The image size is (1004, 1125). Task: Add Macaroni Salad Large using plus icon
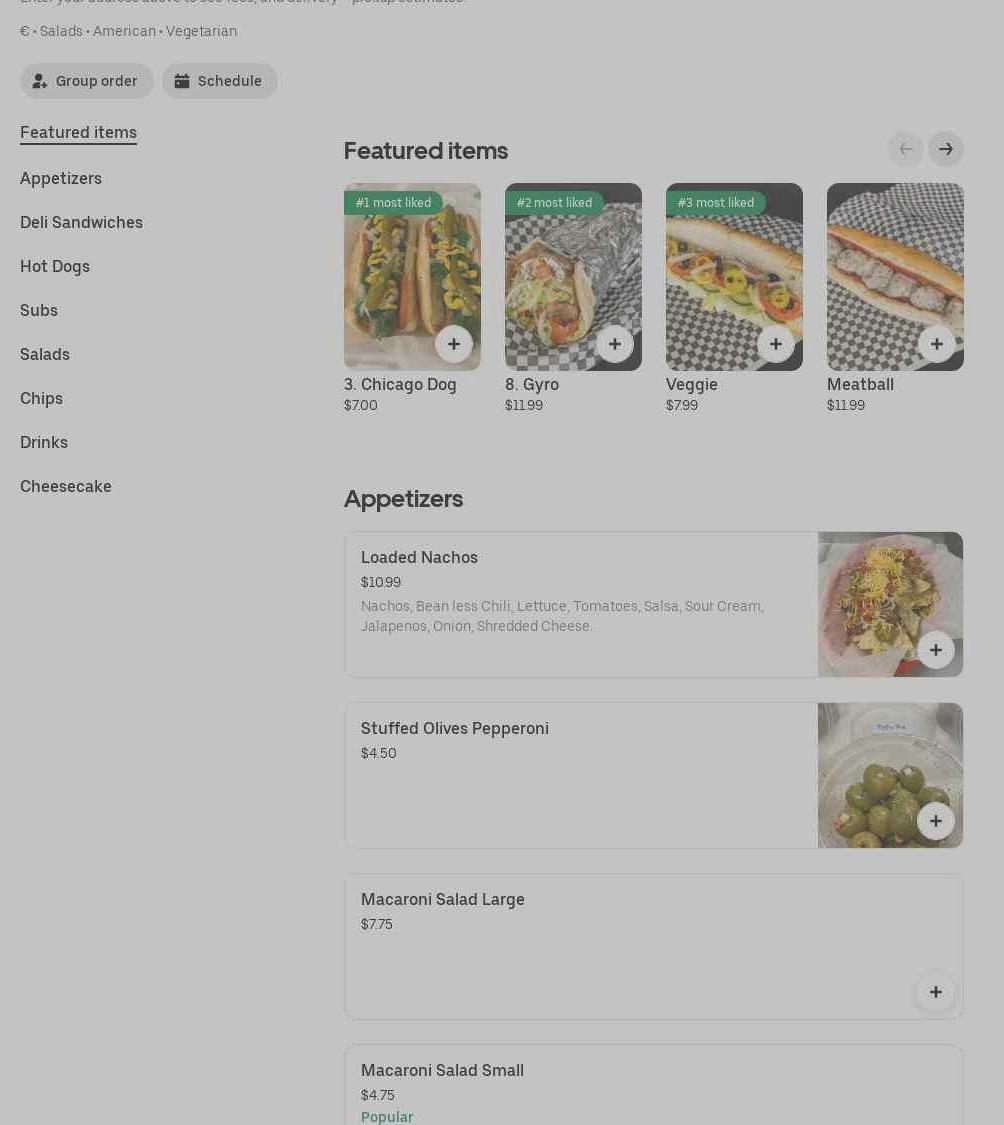pos(936,992)
